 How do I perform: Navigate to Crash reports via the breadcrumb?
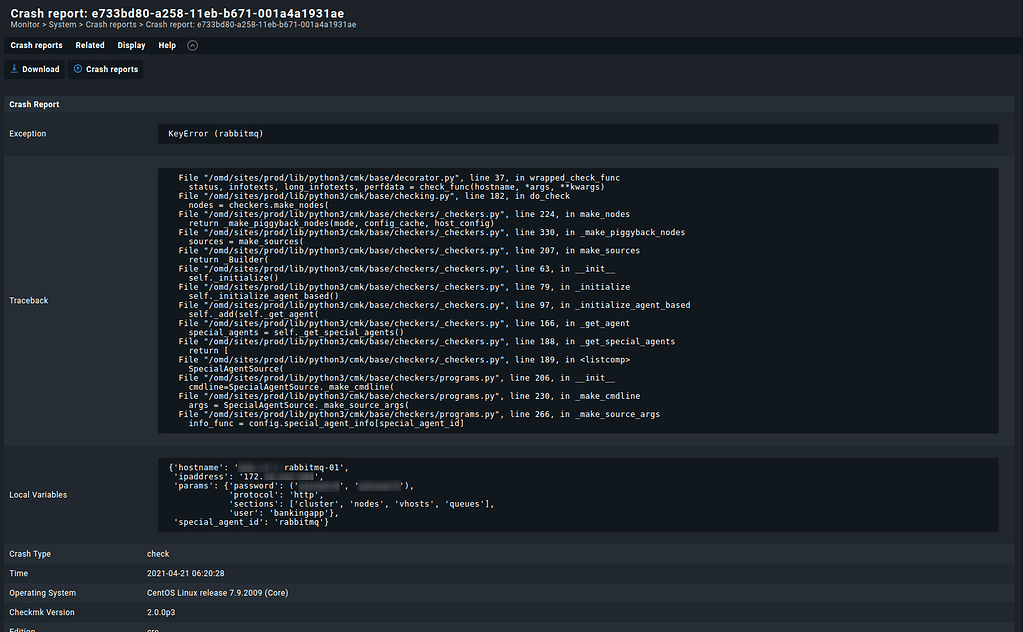point(112,24)
